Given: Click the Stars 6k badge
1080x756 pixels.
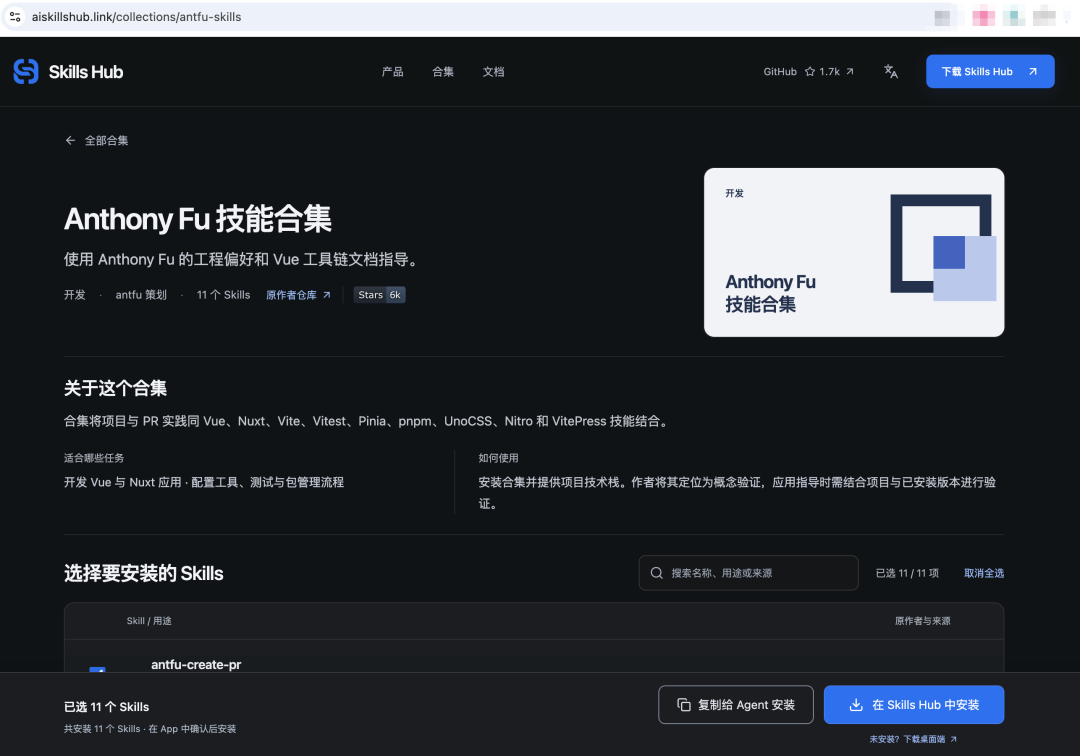Looking at the screenshot, I should click(x=380, y=295).
